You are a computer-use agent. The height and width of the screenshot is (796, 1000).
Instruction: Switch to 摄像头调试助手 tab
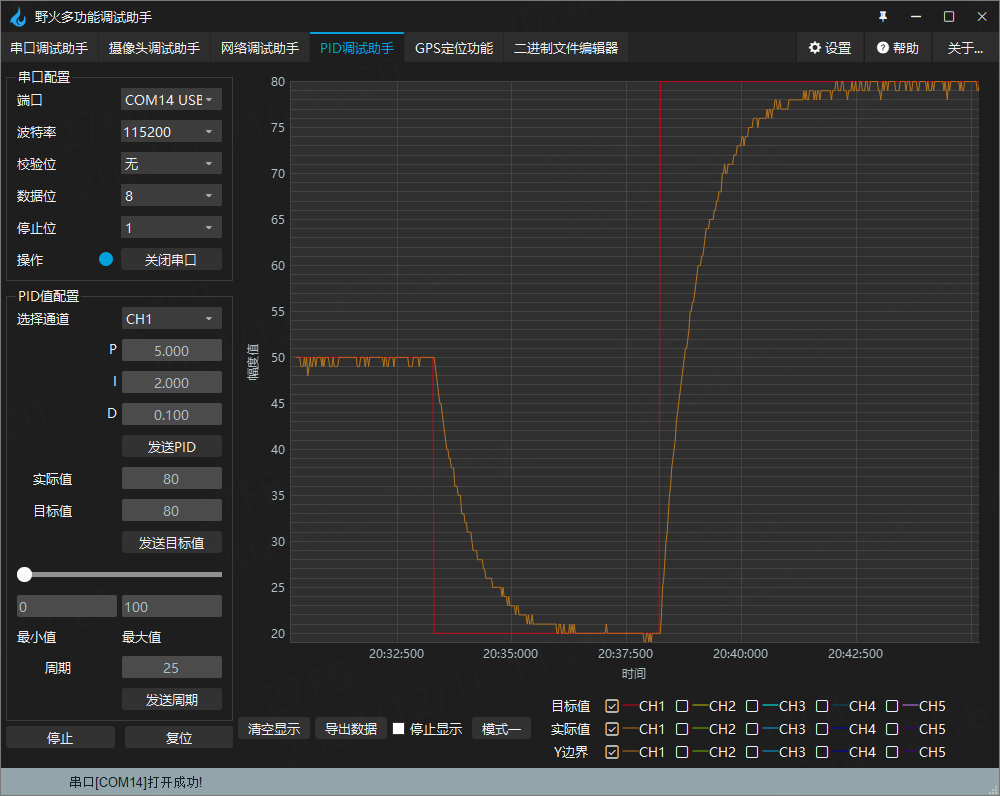[154, 48]
